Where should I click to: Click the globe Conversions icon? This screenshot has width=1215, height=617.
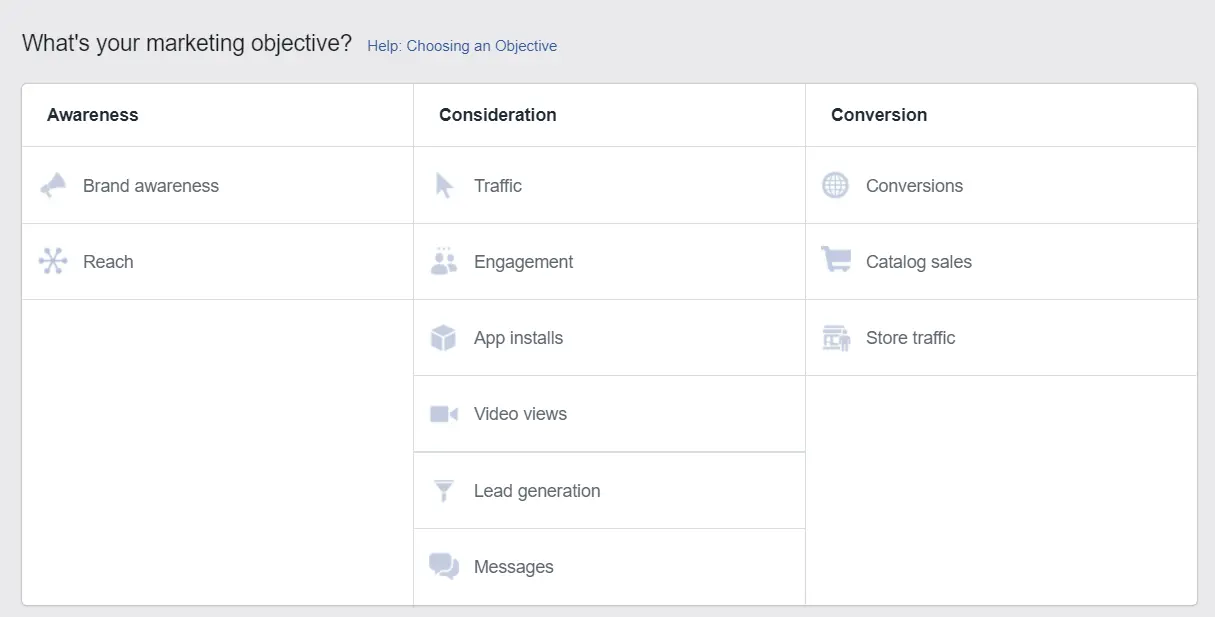[x=835, y=186]
